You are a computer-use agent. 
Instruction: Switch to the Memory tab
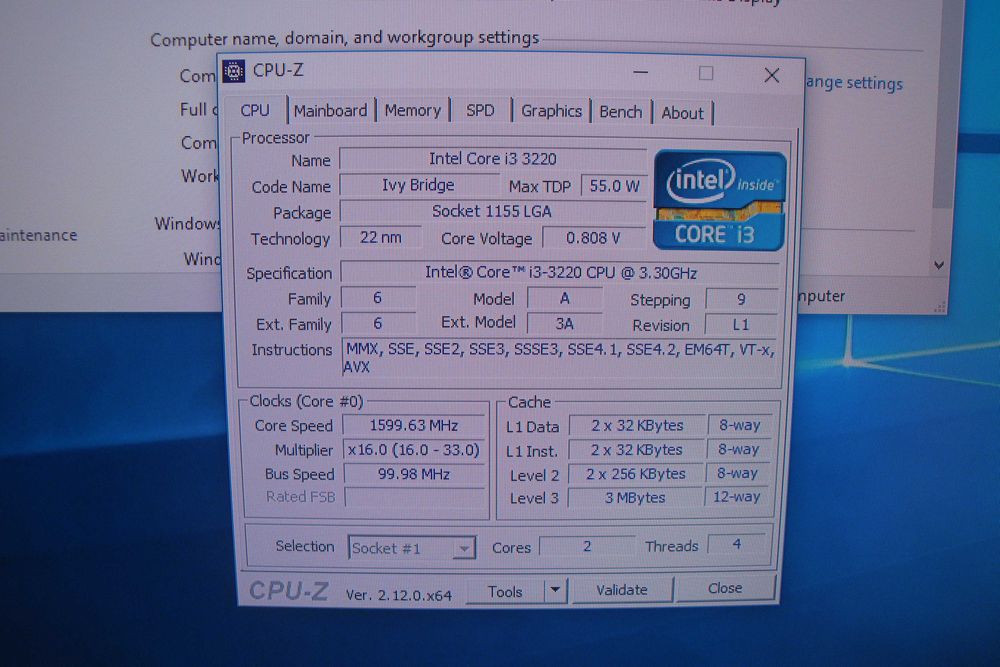tap(413, 111)
